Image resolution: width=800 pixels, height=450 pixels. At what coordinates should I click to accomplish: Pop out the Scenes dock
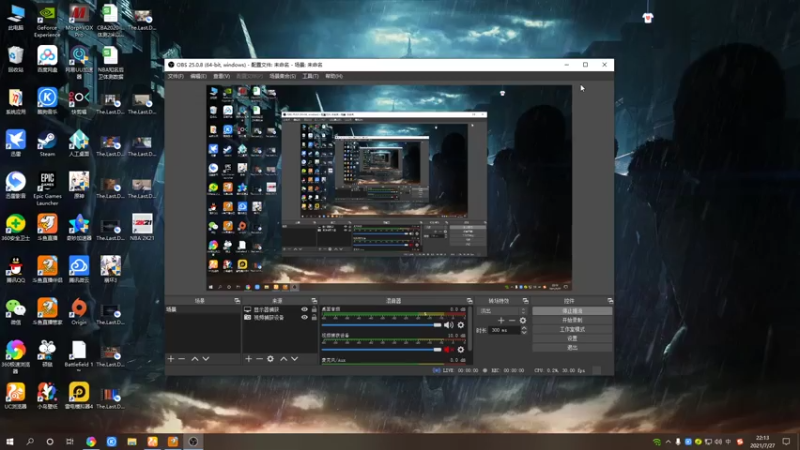pos(237,301)
